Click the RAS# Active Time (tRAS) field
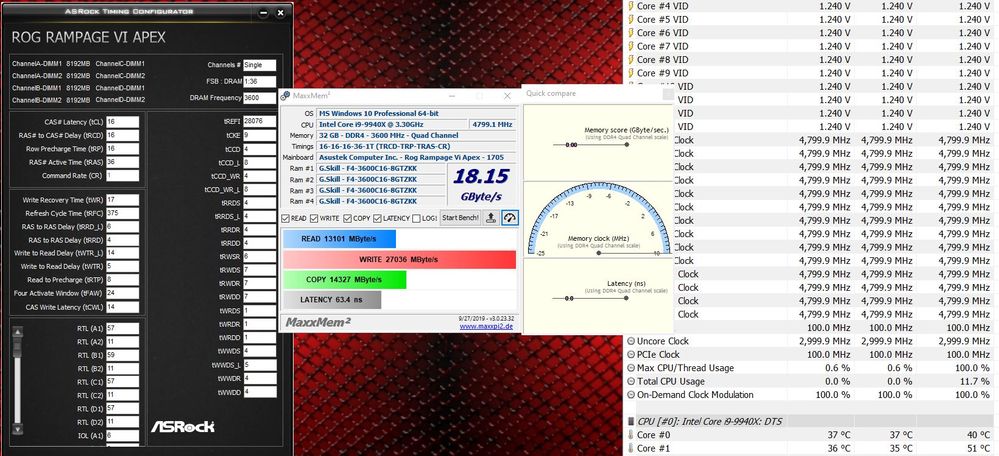 pos(122,162)
